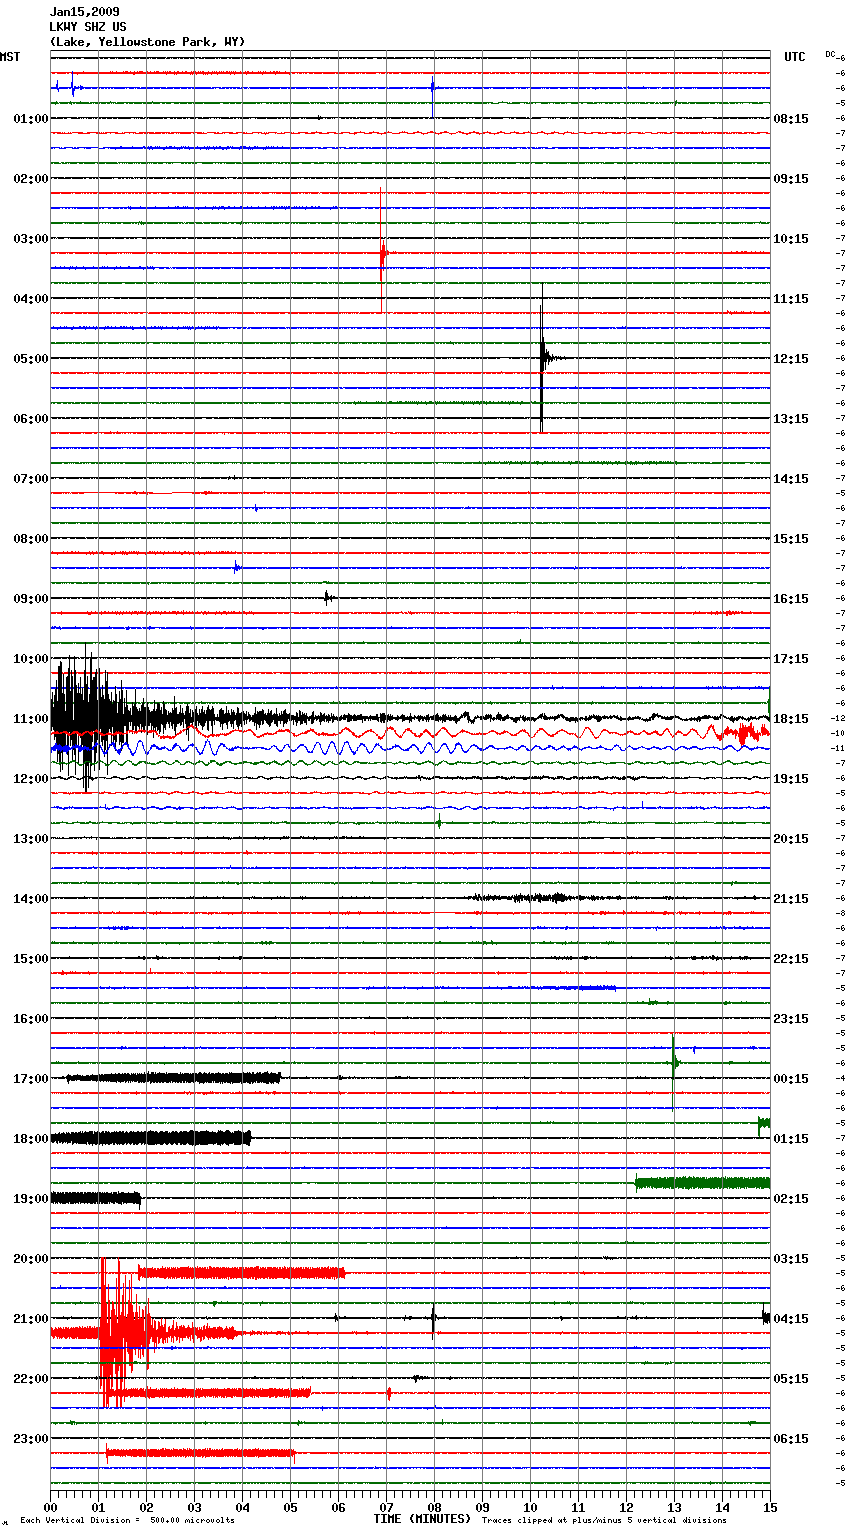Click the 00:15 UTC time label
The image size is (850, 1534).
tap(791, 1079)
